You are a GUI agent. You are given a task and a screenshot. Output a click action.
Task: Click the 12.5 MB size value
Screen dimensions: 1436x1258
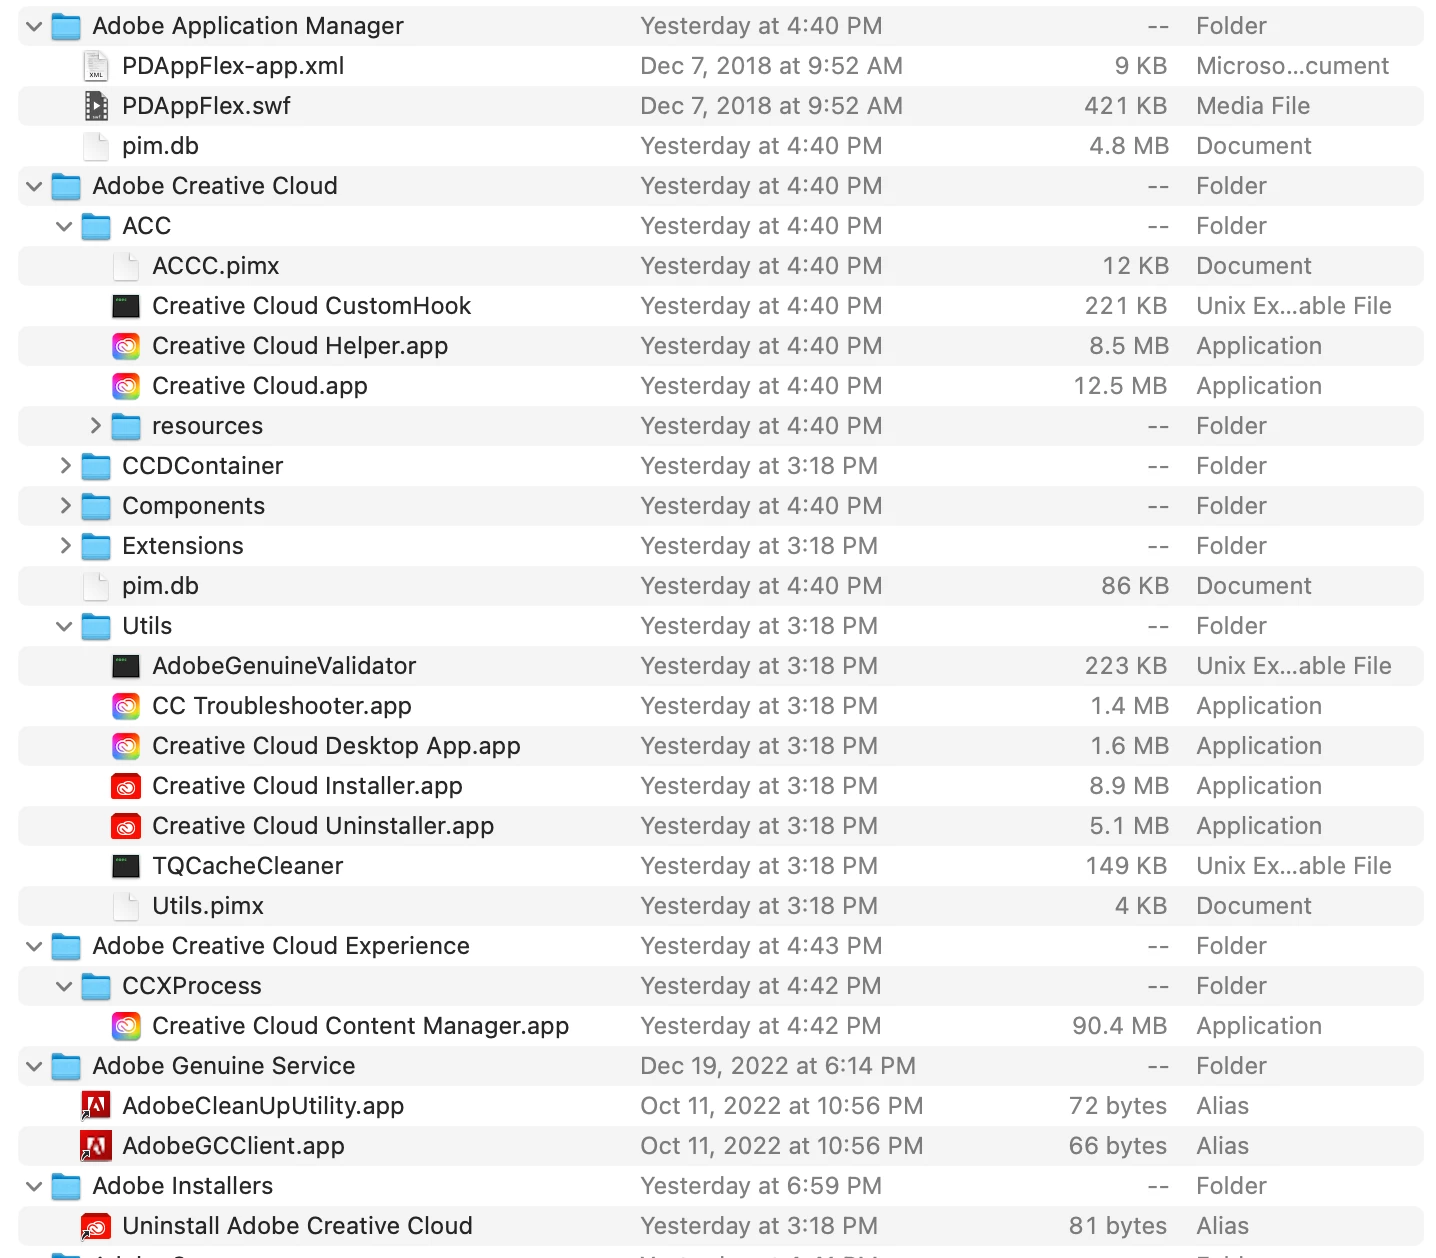point(1120,386)
